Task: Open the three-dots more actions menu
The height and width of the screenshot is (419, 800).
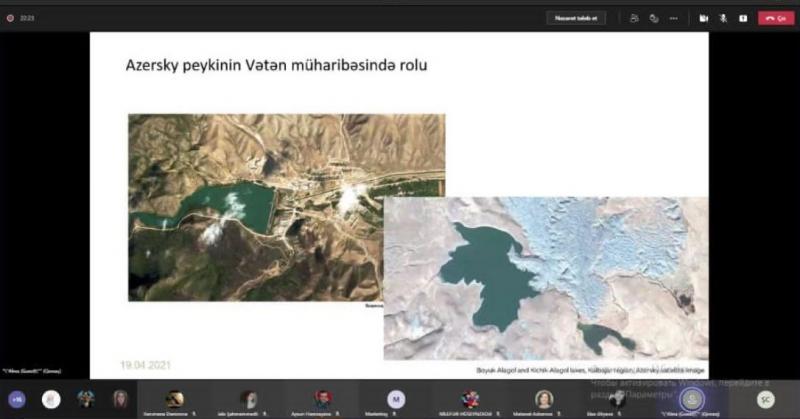Action: (673, 18)
